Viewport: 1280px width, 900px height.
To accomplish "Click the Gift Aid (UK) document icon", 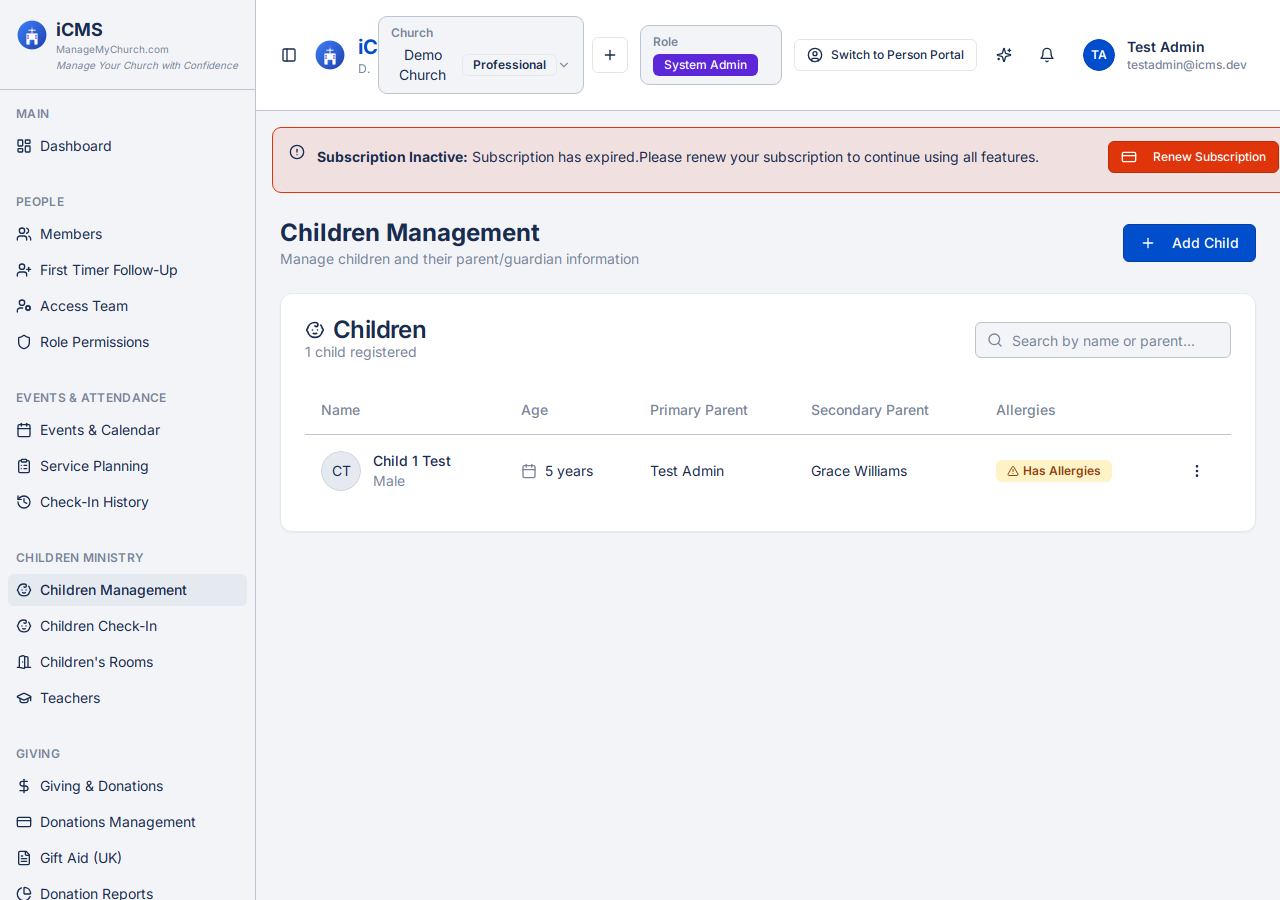I will [24, 858].
